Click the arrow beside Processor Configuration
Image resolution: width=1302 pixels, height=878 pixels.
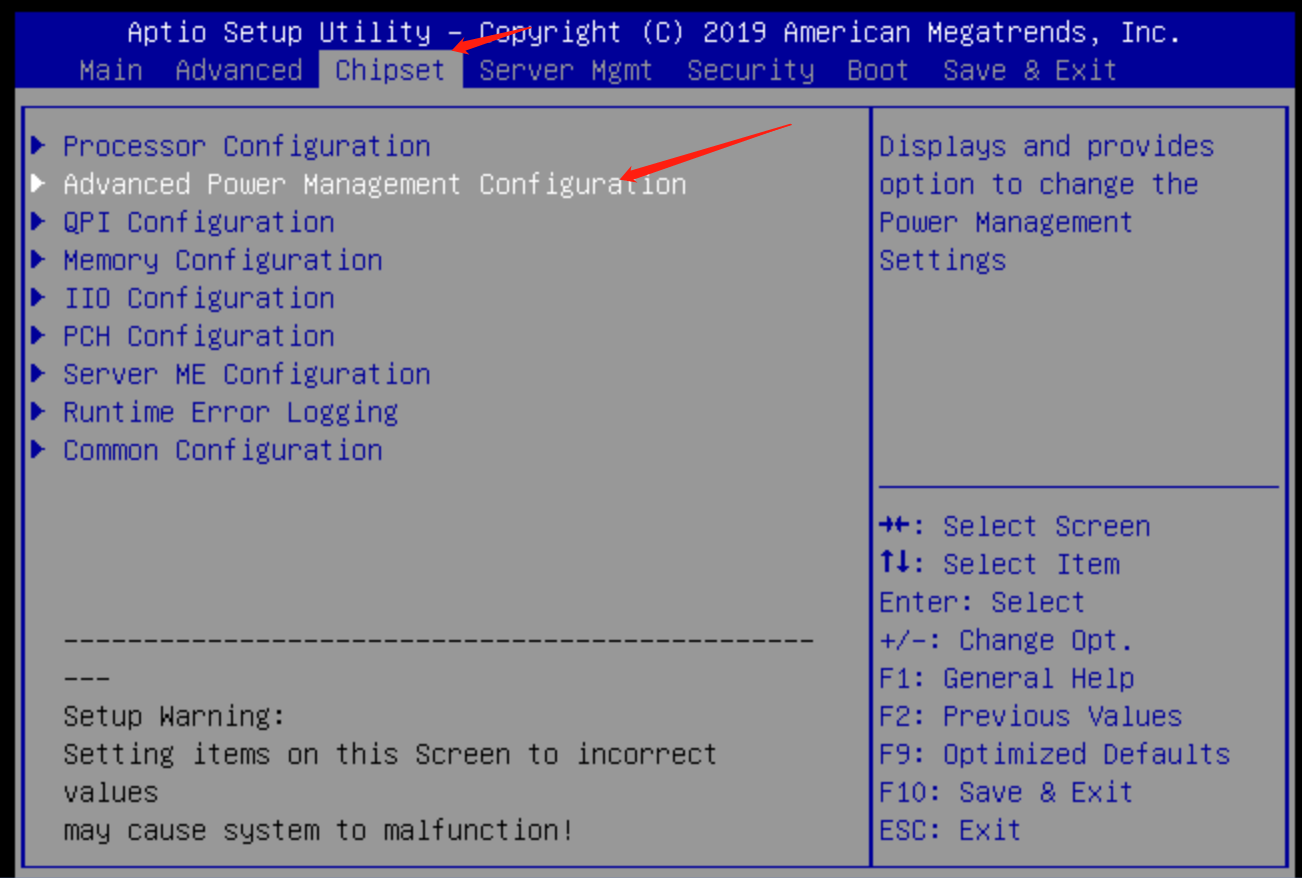[x=39, y=146]
